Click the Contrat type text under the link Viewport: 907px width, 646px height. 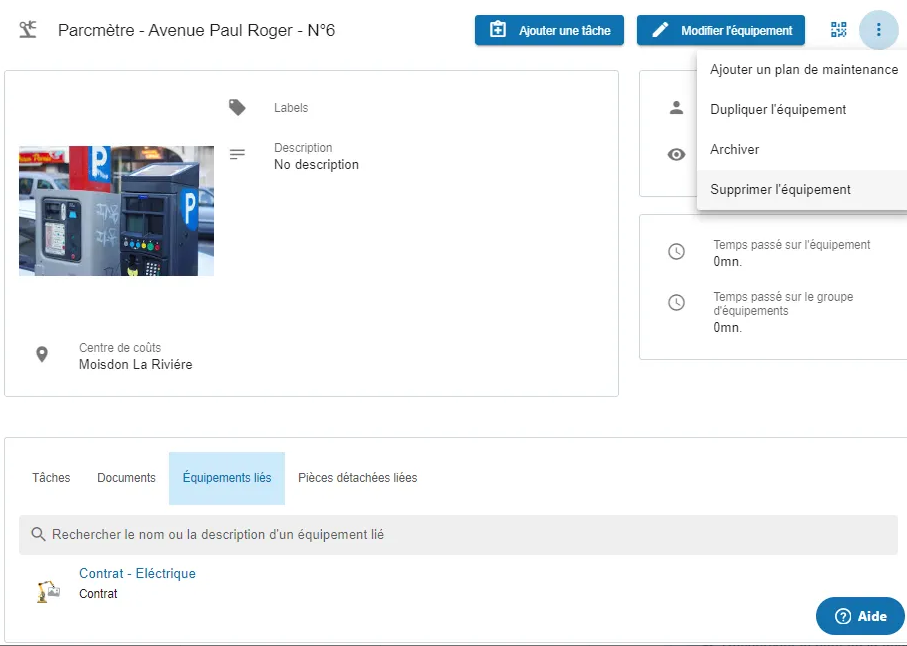[x=98, y=594]
